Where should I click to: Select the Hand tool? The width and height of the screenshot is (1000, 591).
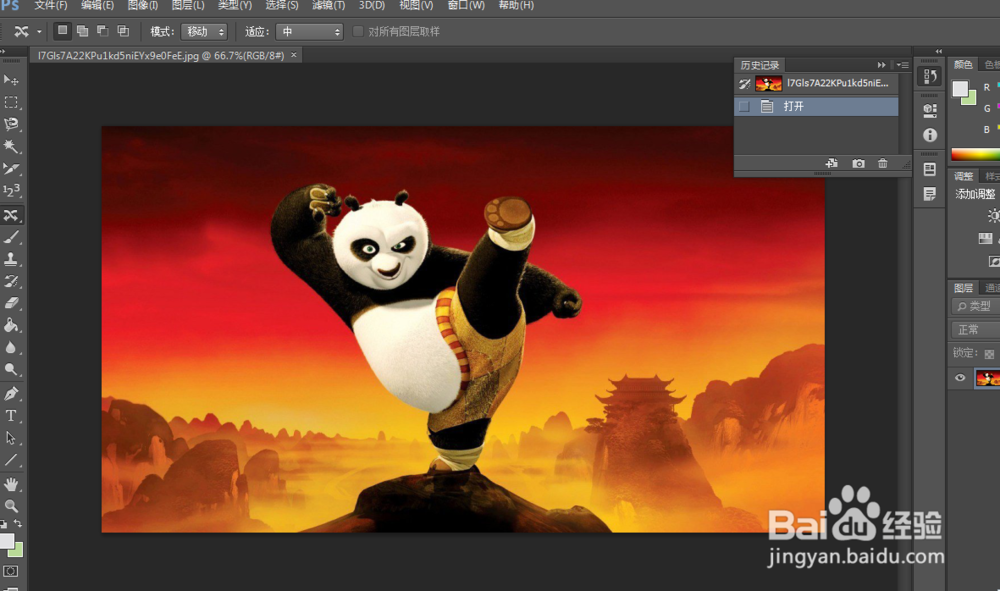coord(11,484)
